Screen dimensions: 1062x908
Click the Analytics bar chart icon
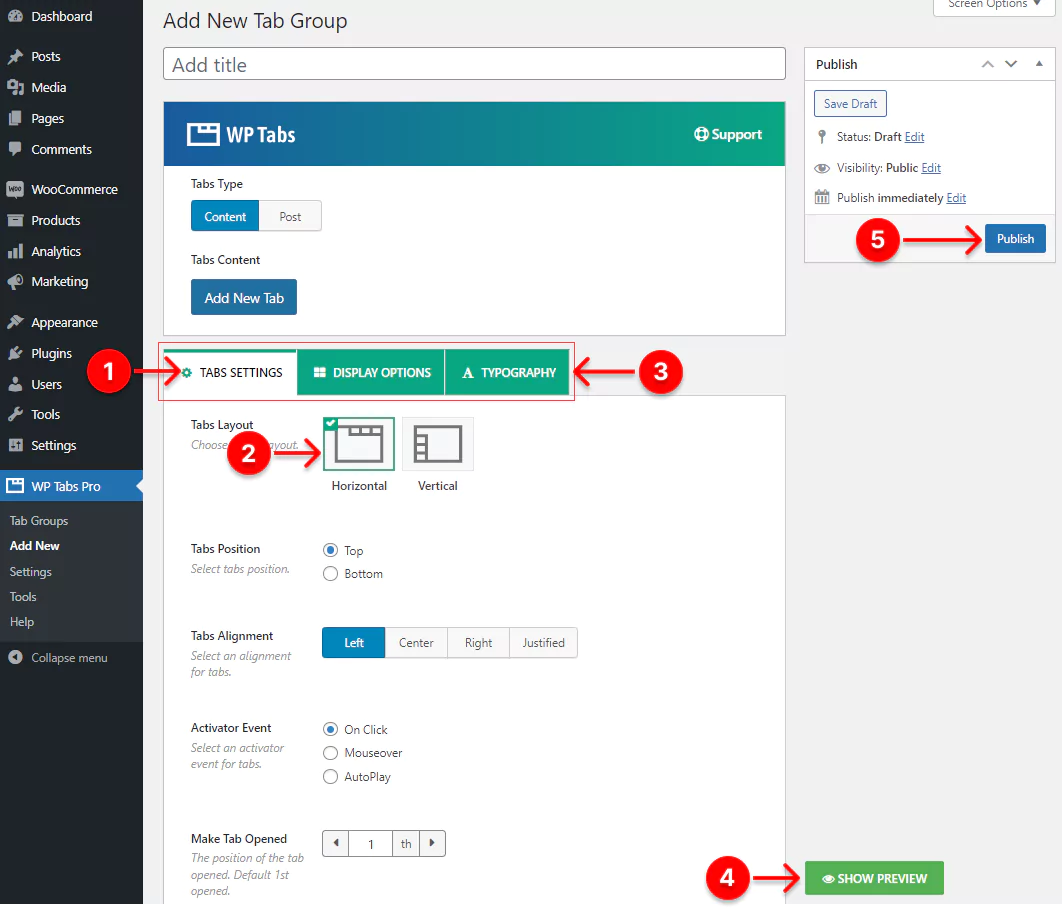[15, 251]
